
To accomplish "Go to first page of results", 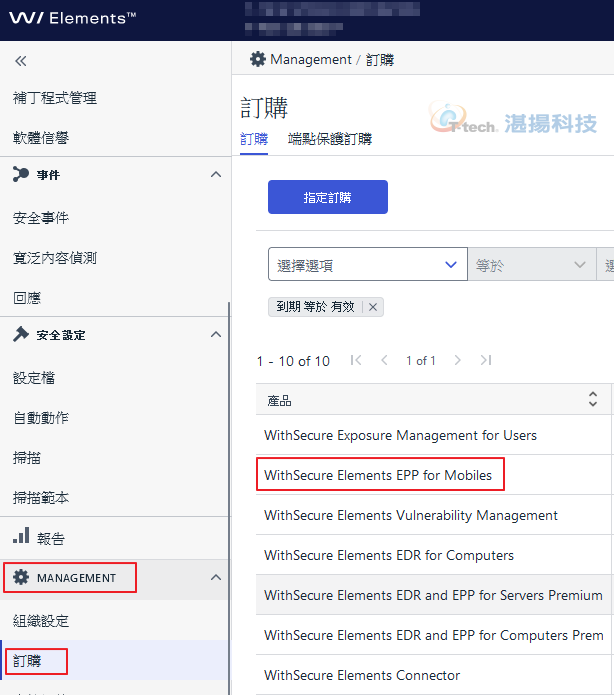I will point(356,360).
